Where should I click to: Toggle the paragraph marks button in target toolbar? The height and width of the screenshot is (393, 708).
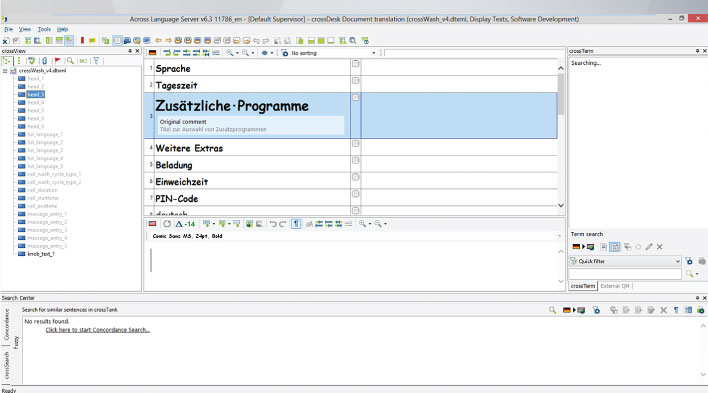pyautogui.click(x=296, y=224)
